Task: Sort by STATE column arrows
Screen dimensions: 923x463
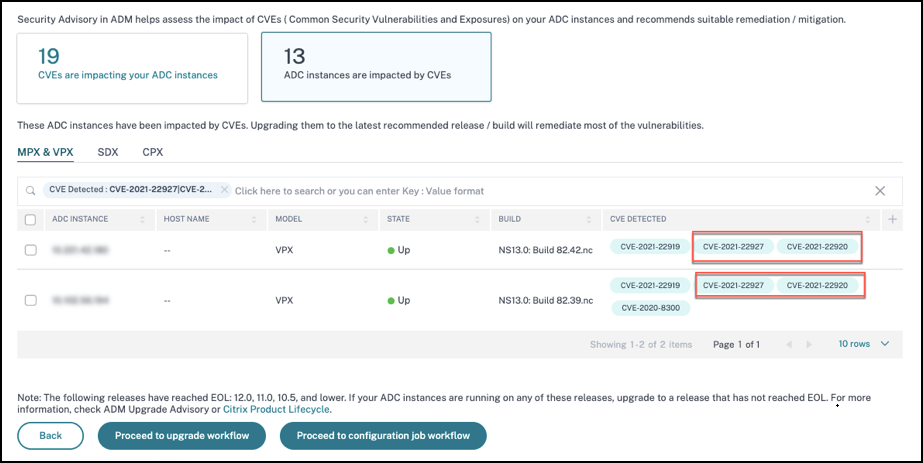Action: click(477, 219)
